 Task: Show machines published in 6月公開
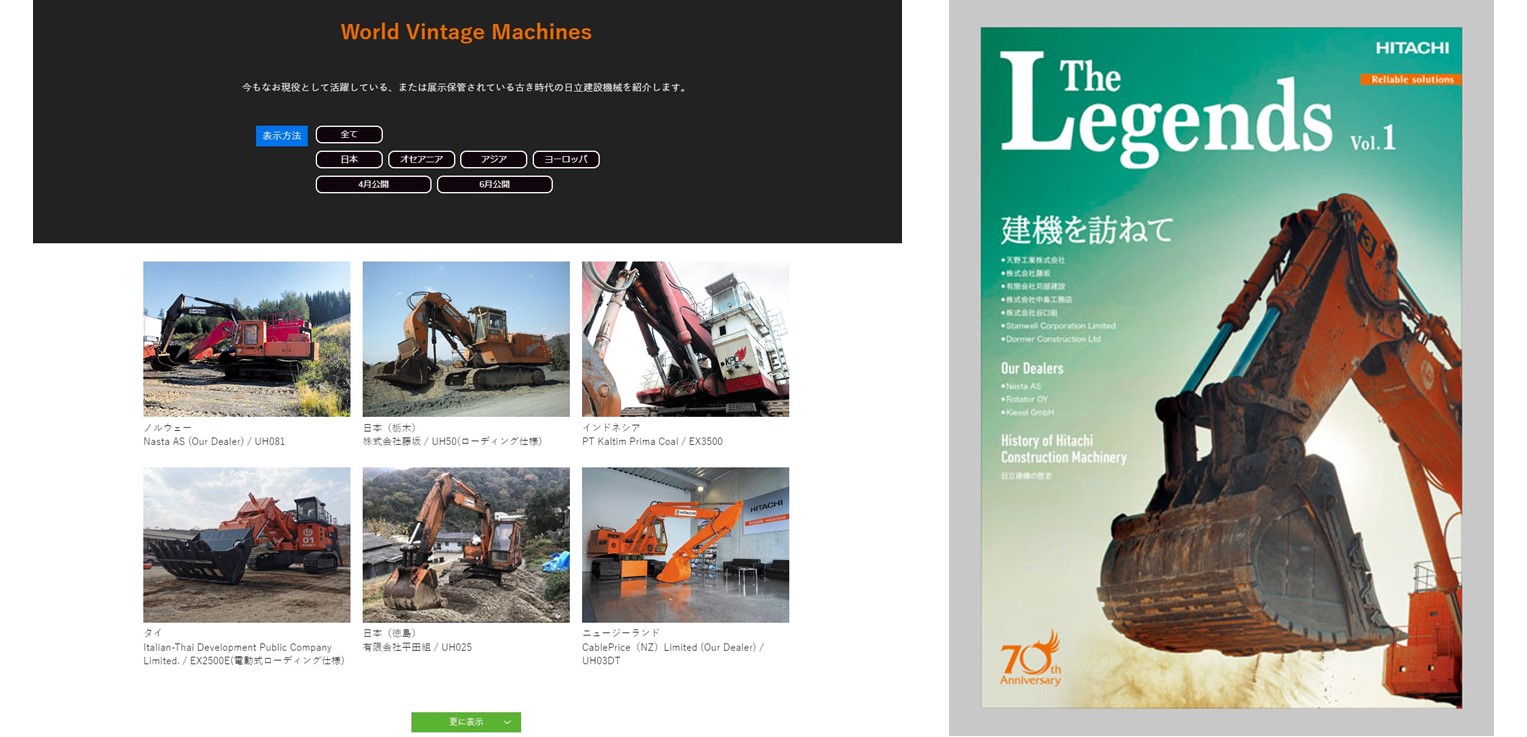tap(494, 185)
